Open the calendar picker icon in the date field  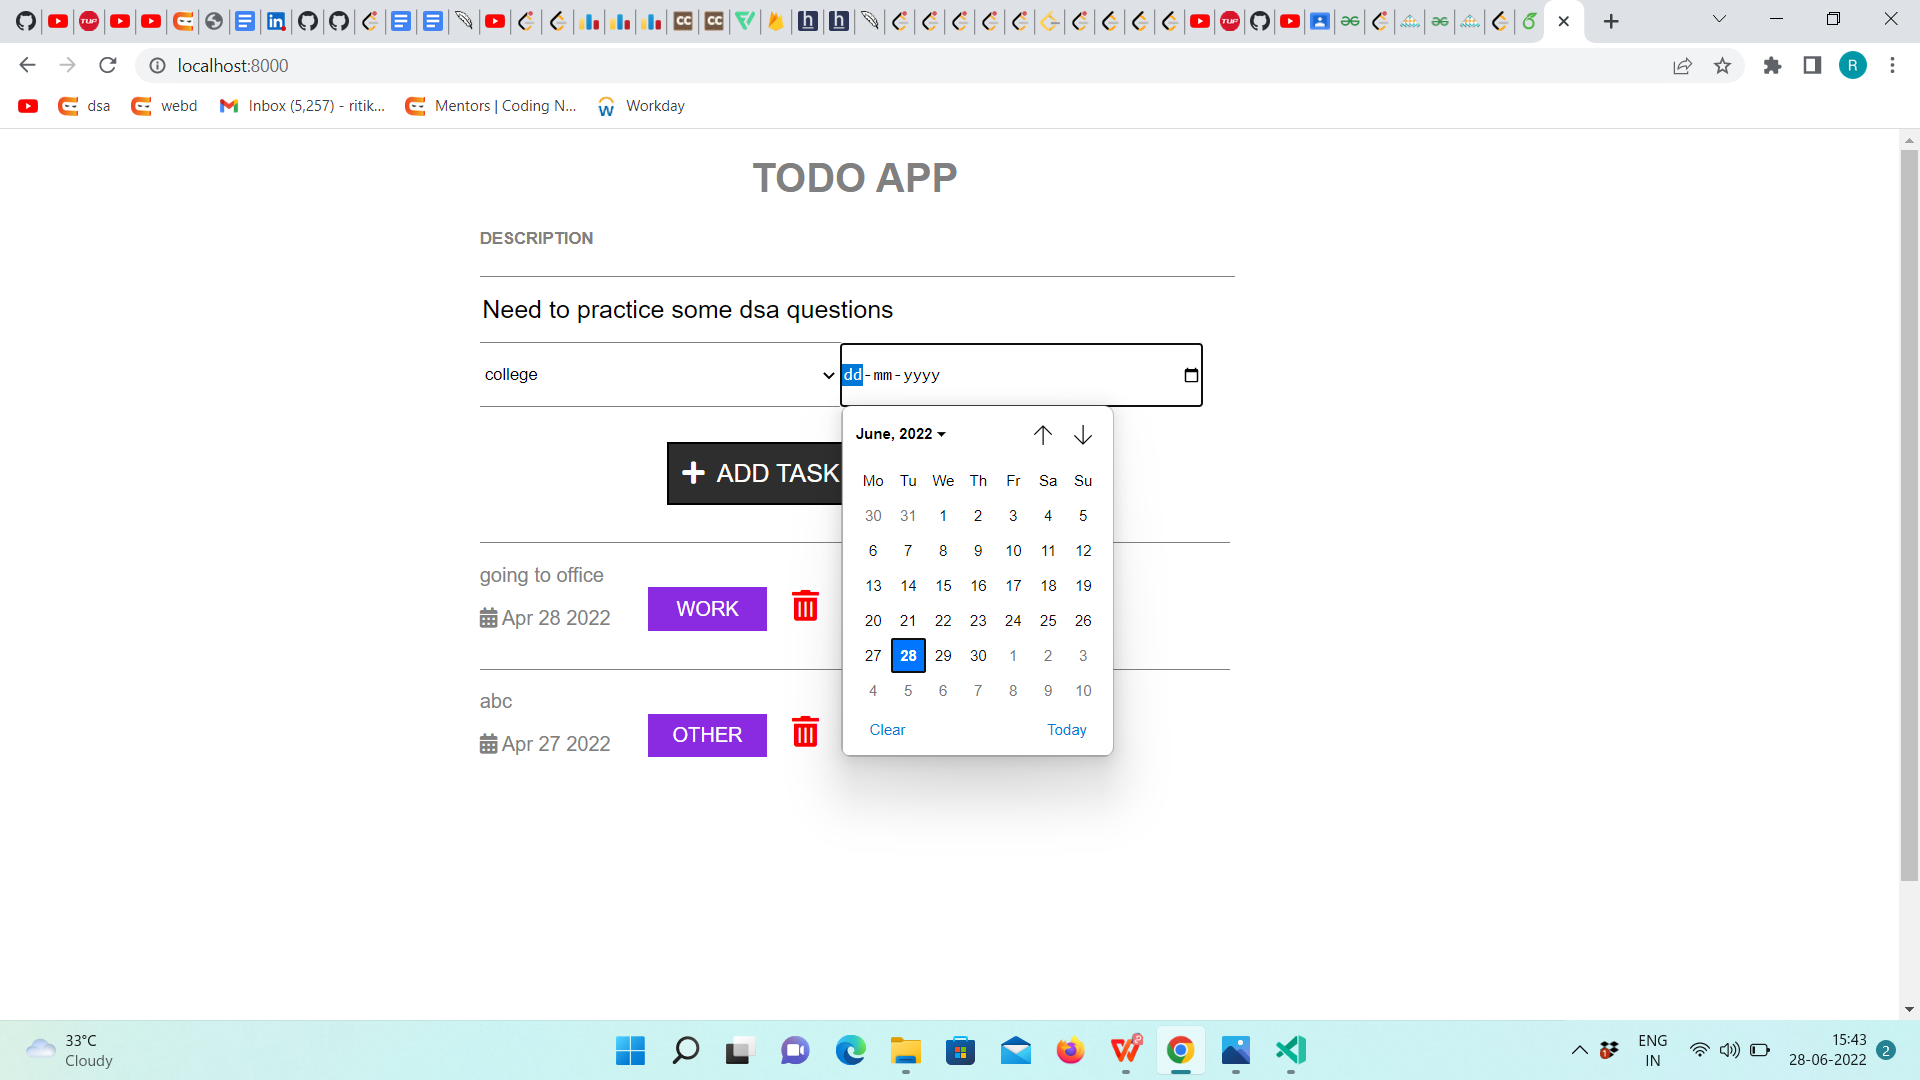(1191, 375)
